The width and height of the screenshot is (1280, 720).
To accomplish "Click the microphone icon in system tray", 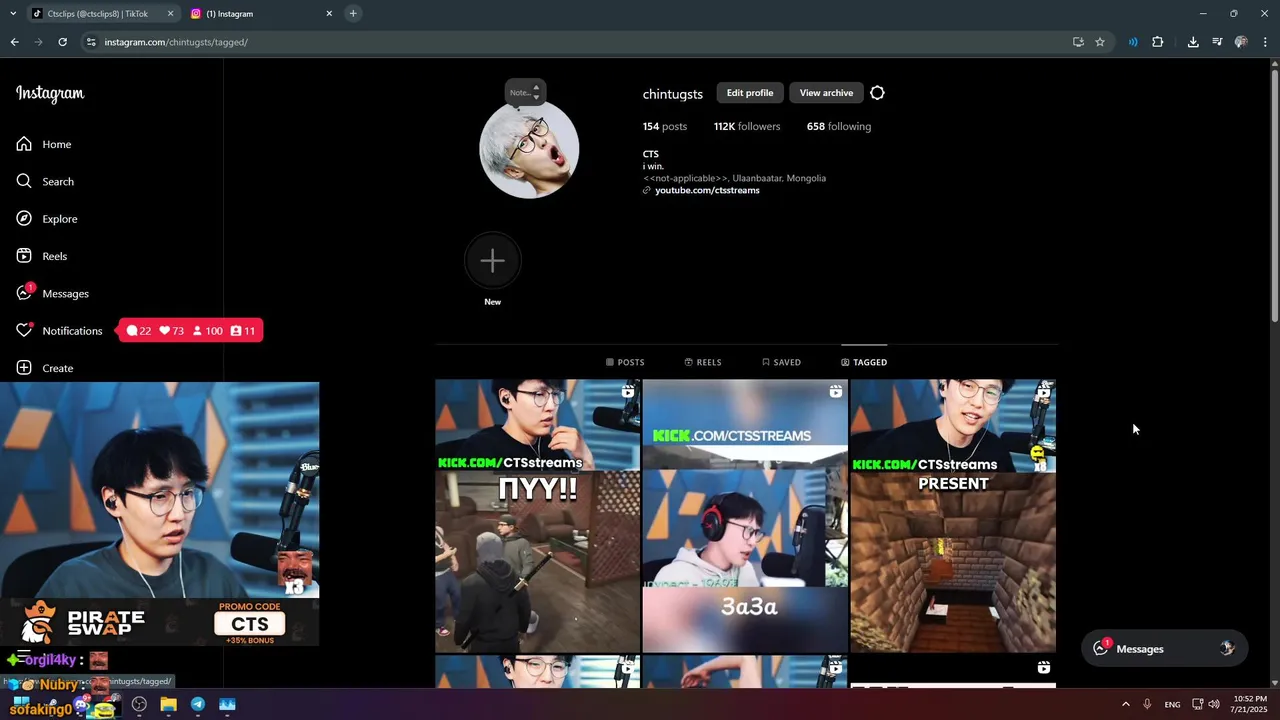I will [x=1147, y=704].
